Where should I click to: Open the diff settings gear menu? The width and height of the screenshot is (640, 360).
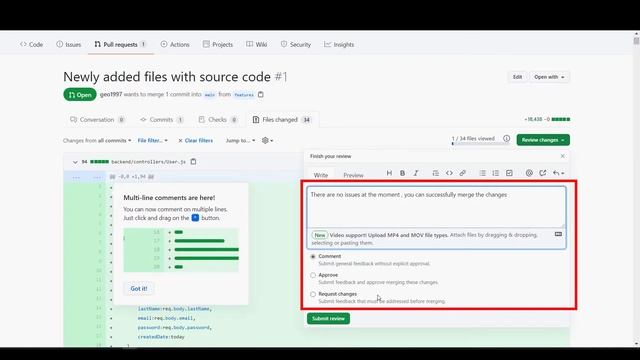[x=267, y=140]
